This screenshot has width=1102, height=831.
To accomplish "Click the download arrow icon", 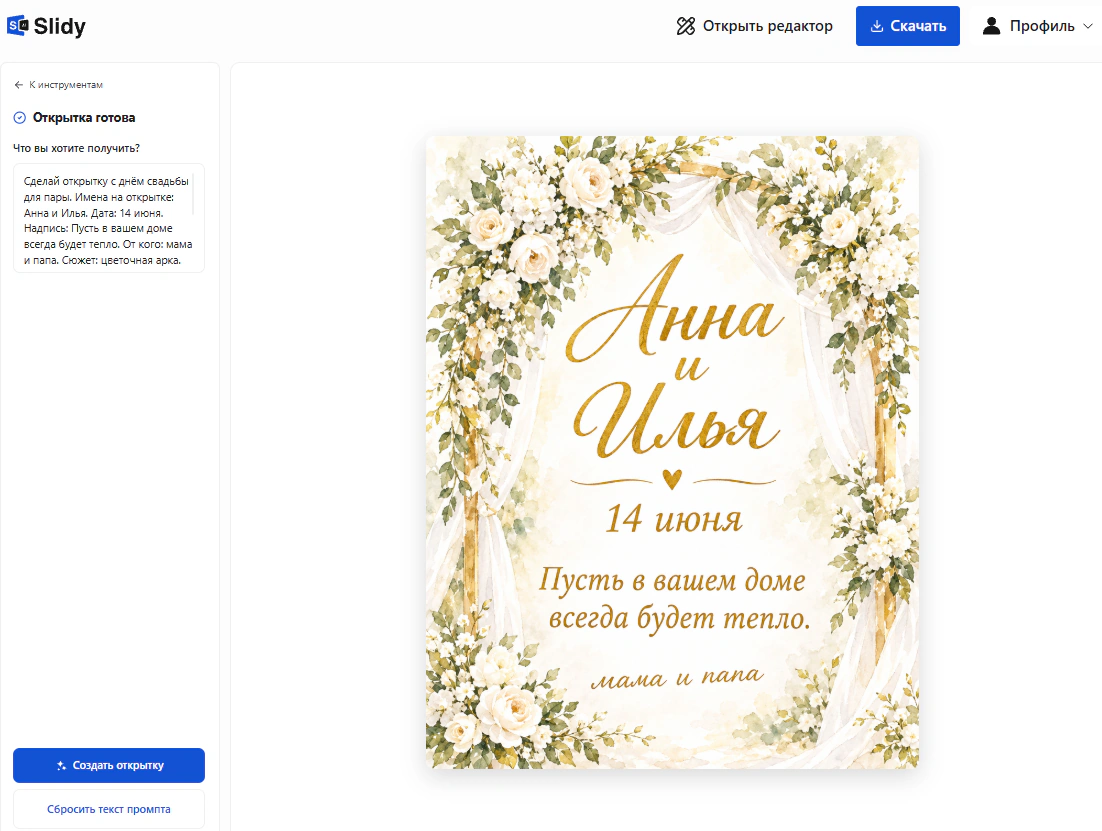I will point(876,26).
